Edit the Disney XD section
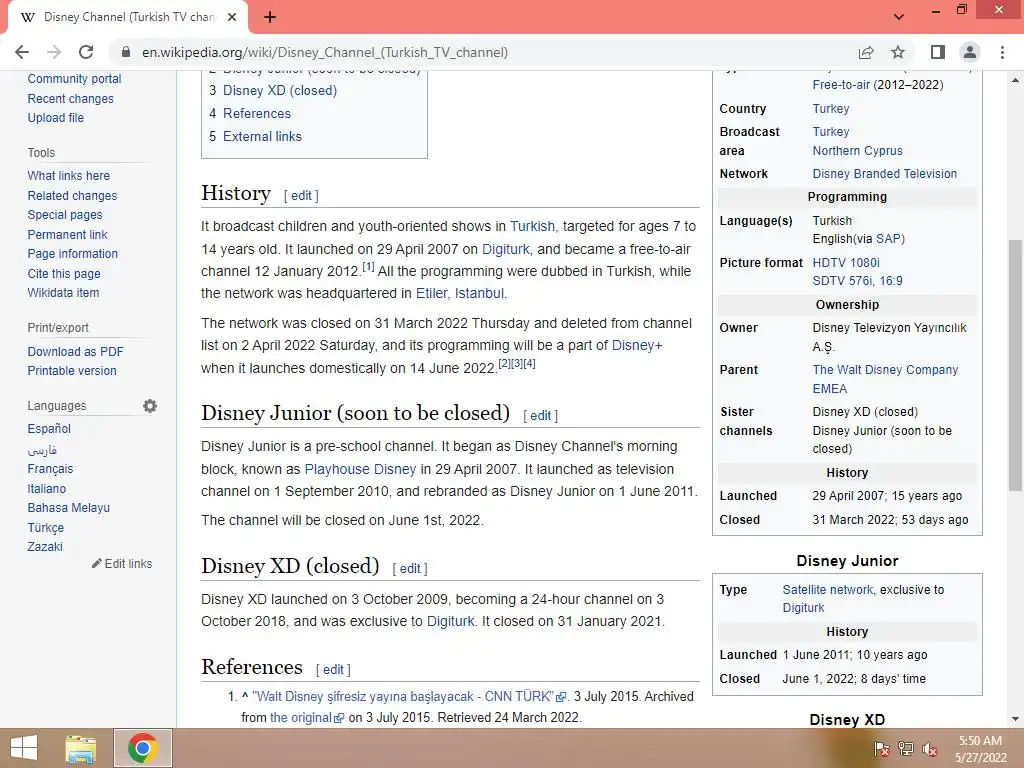Viewport: 1024px width, 768px height. coord(409,569)
